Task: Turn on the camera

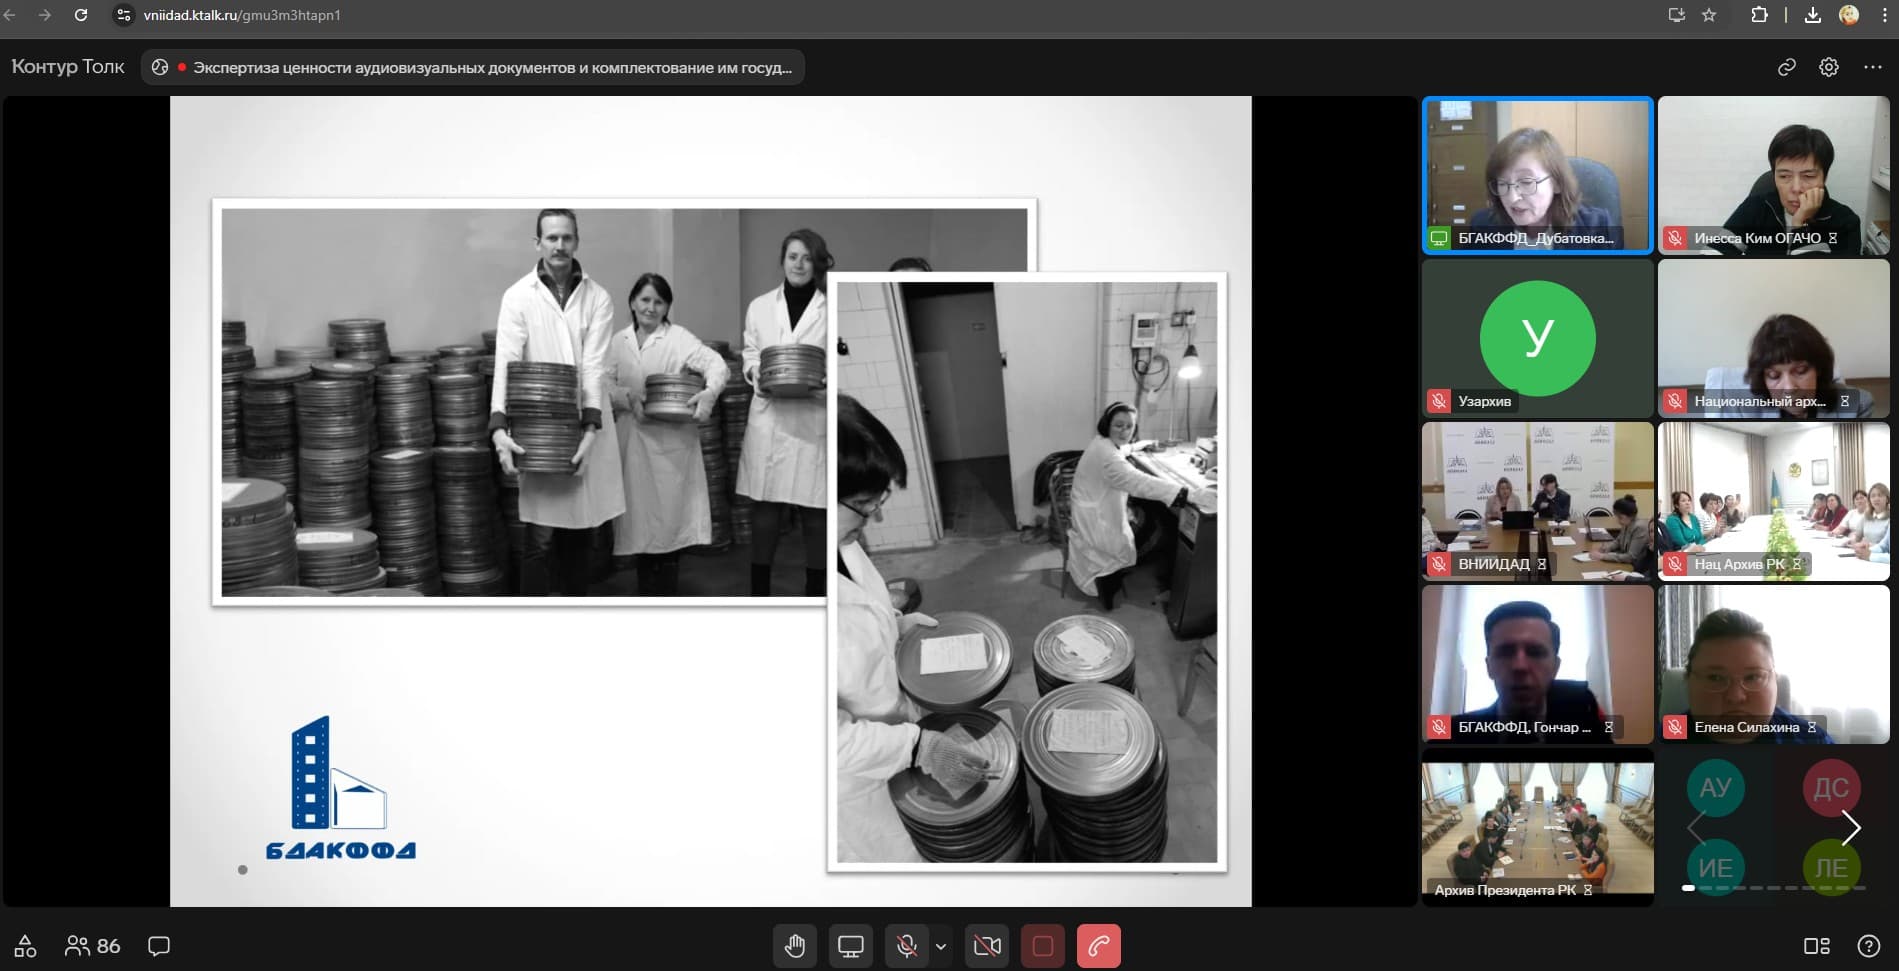Action: click(987, 946)
